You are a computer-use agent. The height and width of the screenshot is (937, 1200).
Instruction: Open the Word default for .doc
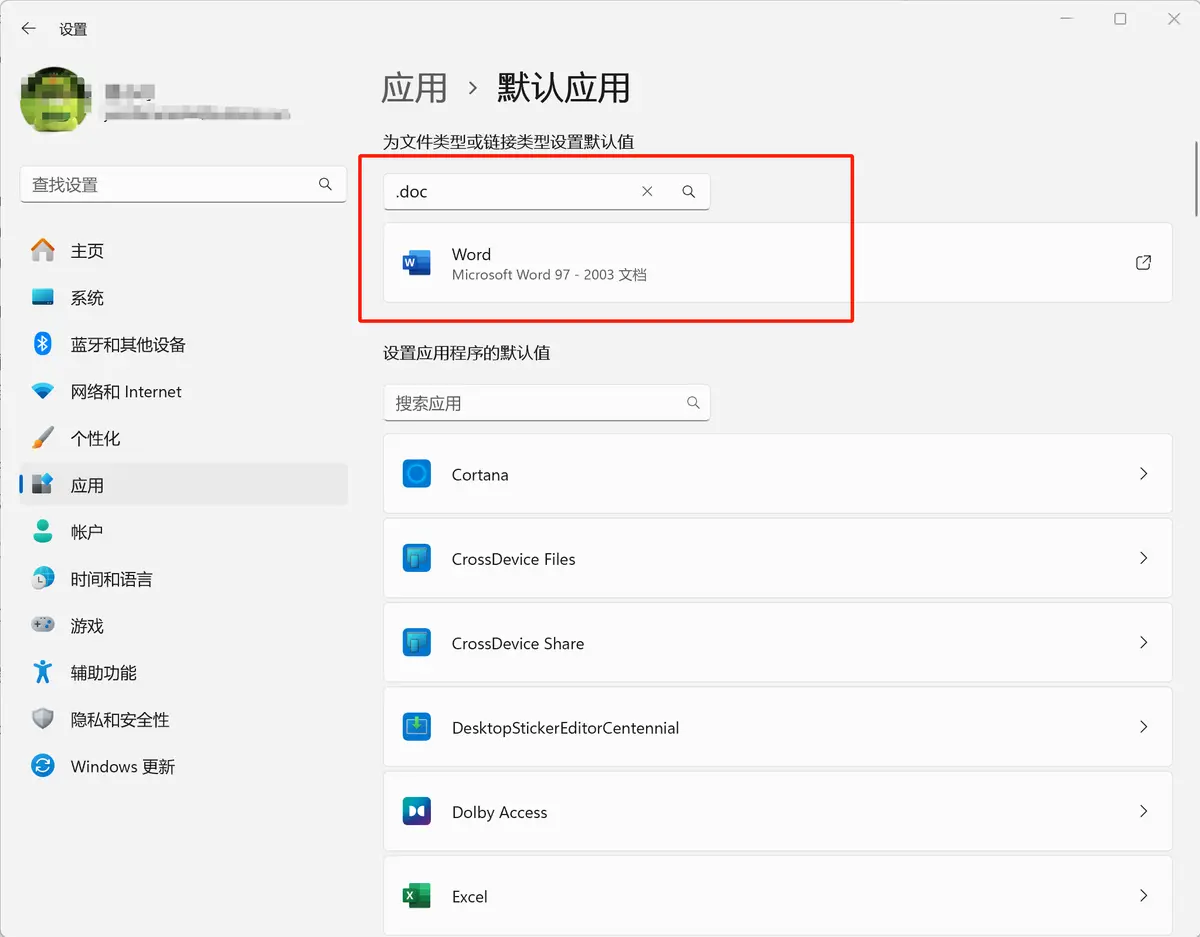point(777,263)
